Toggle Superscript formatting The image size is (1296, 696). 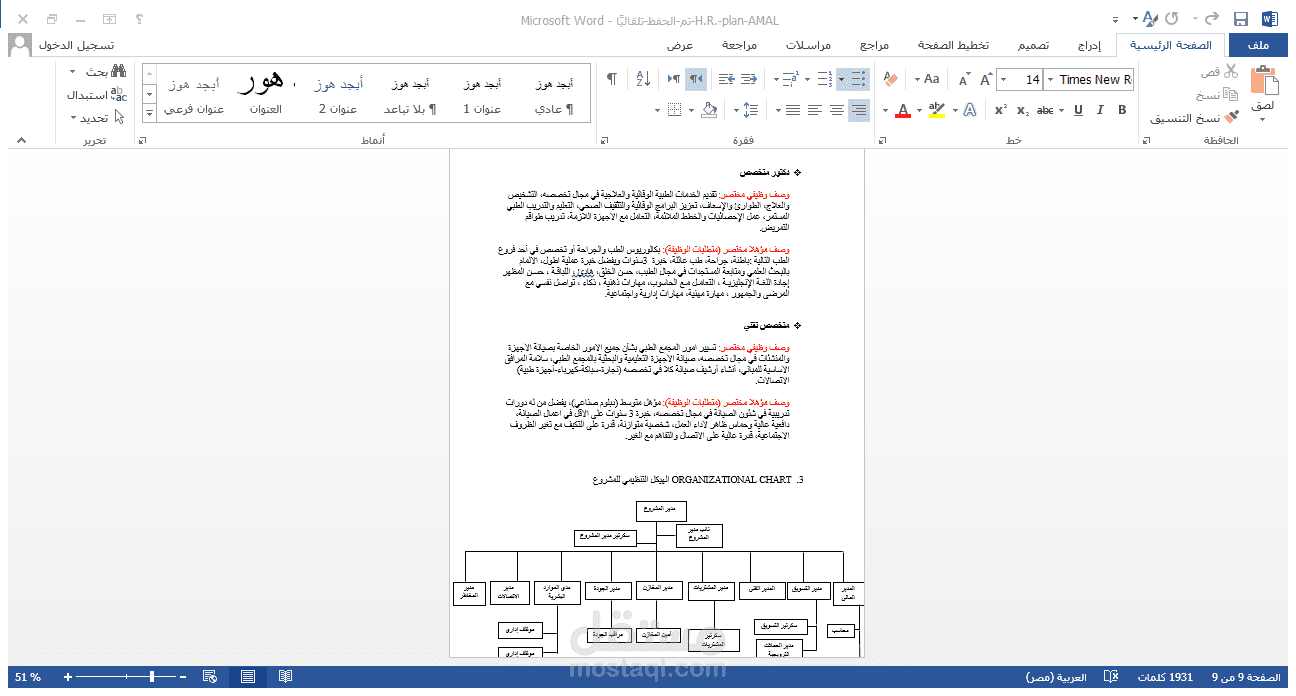click(1001, 110)
